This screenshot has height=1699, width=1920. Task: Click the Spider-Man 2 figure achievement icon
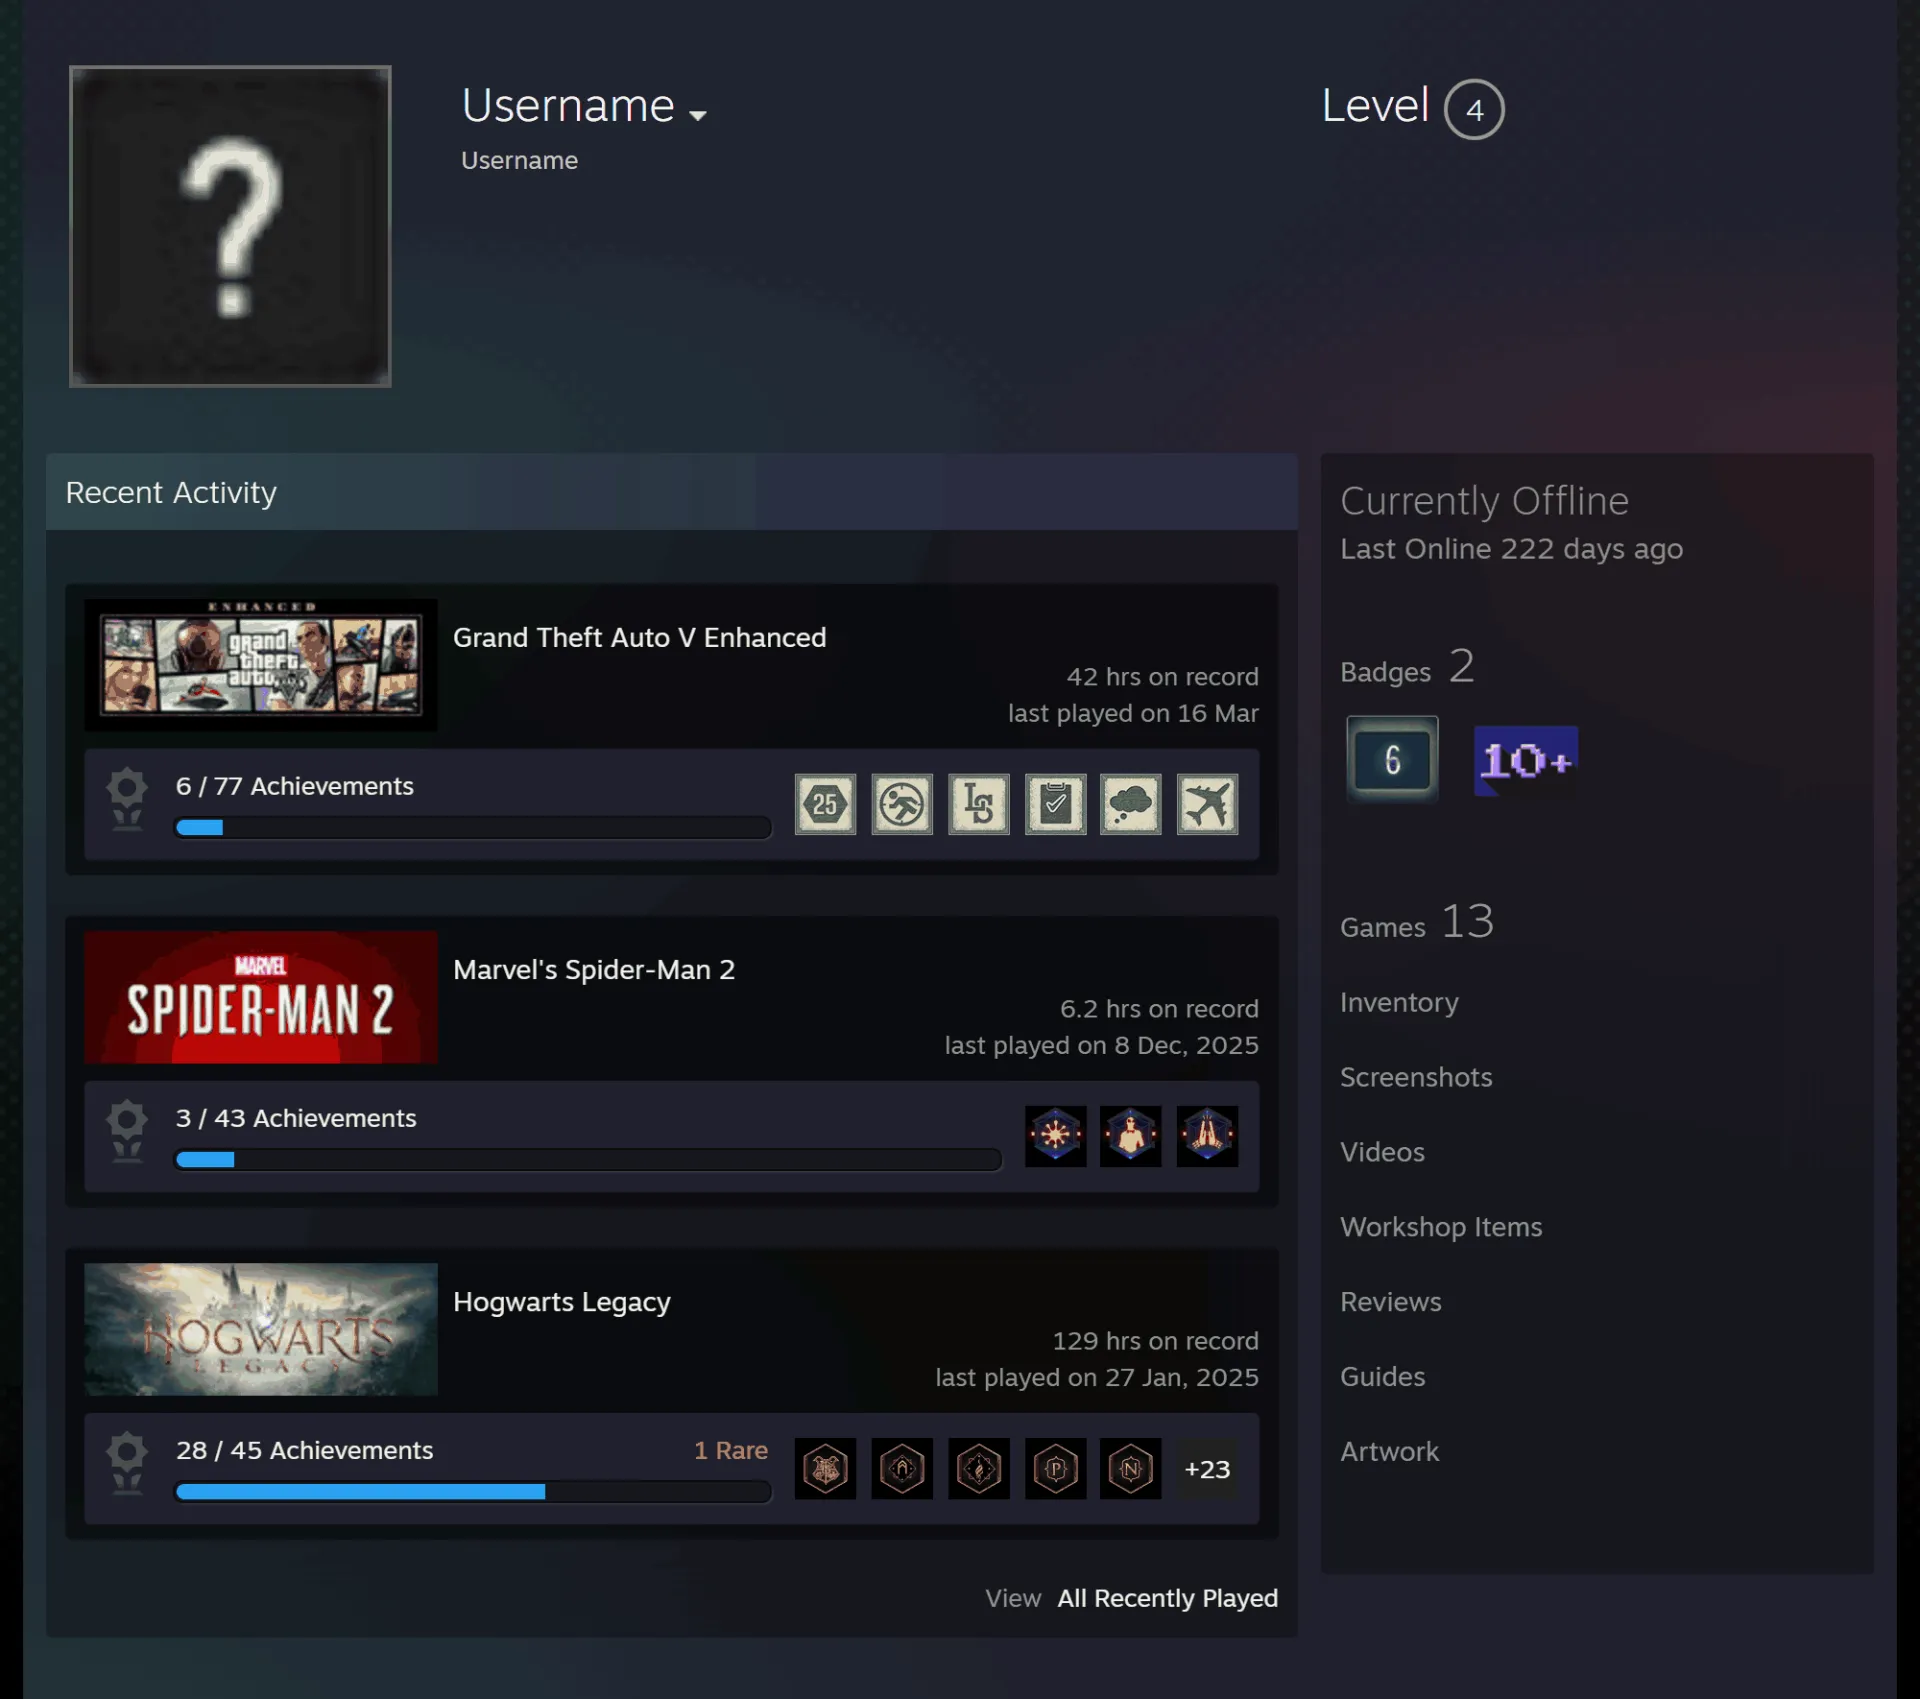coord(1131,1136)
